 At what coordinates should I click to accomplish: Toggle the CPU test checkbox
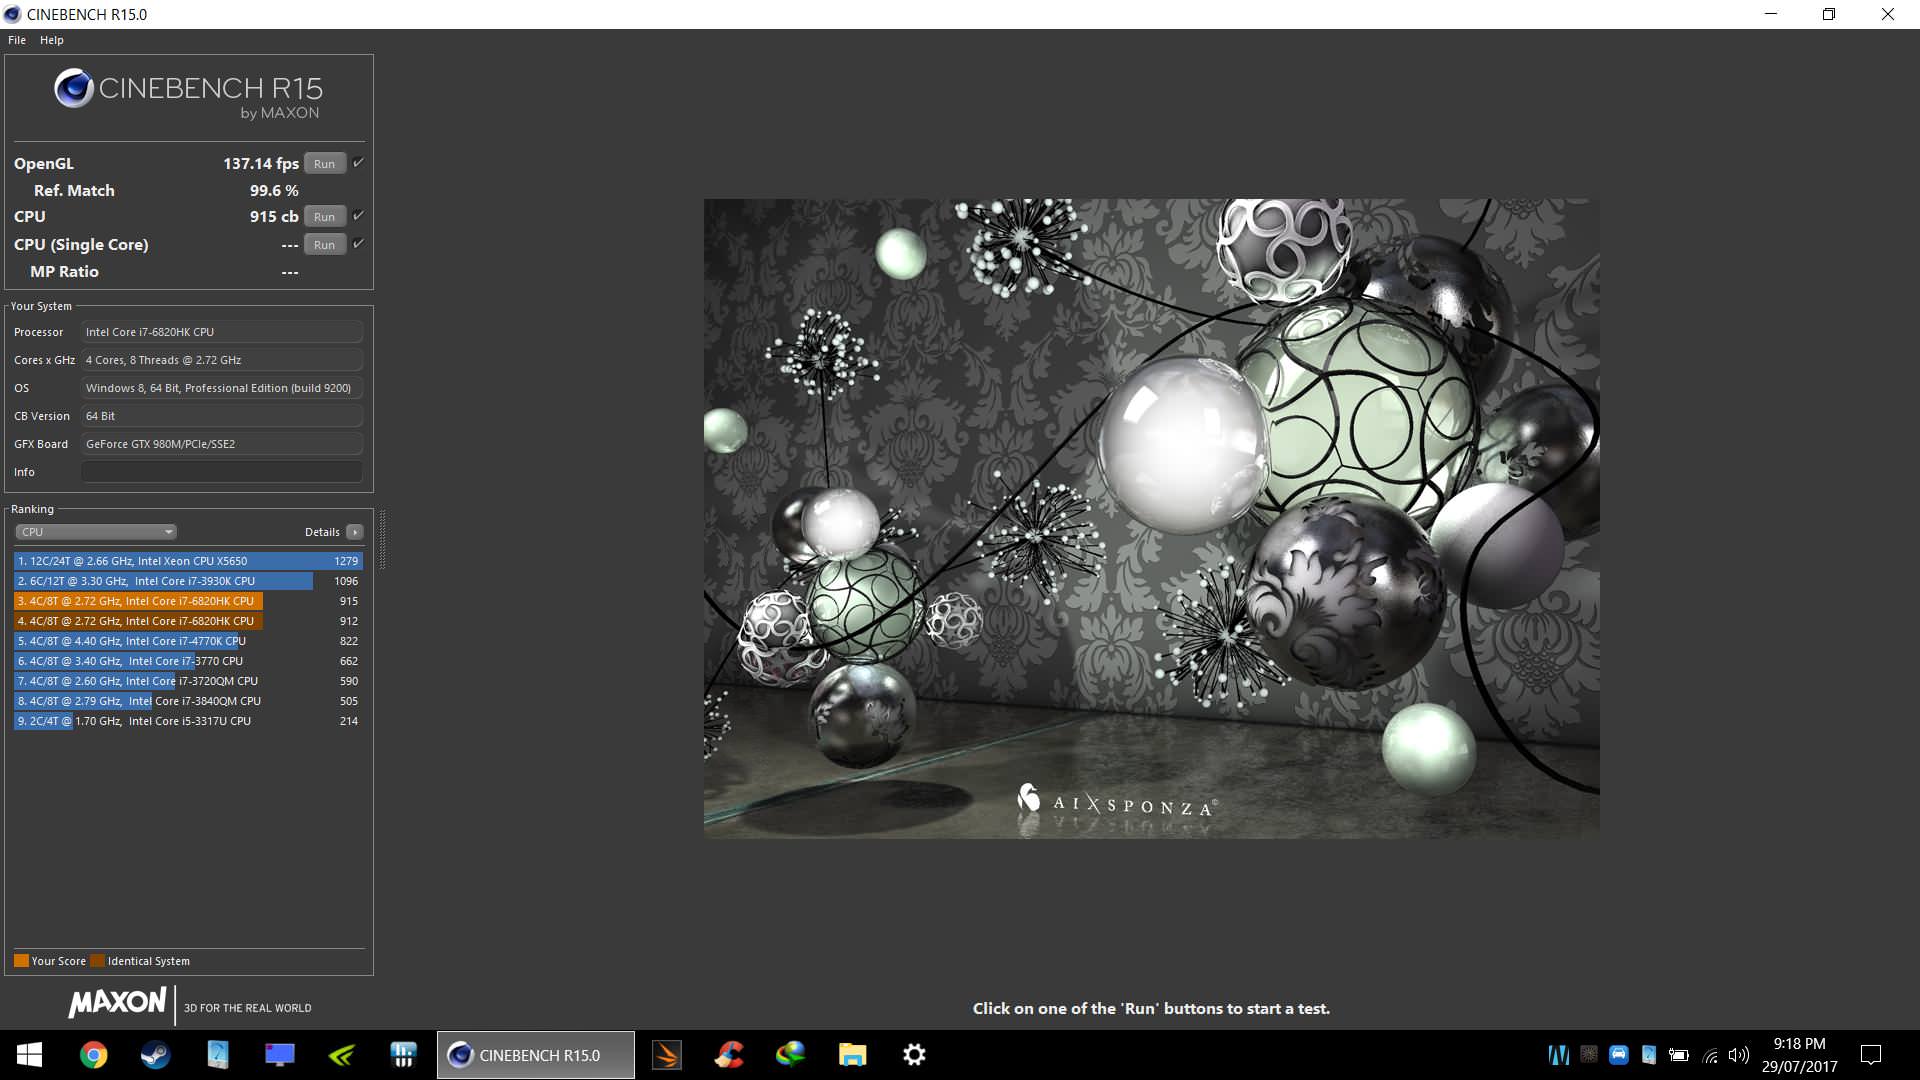[358, 216]
